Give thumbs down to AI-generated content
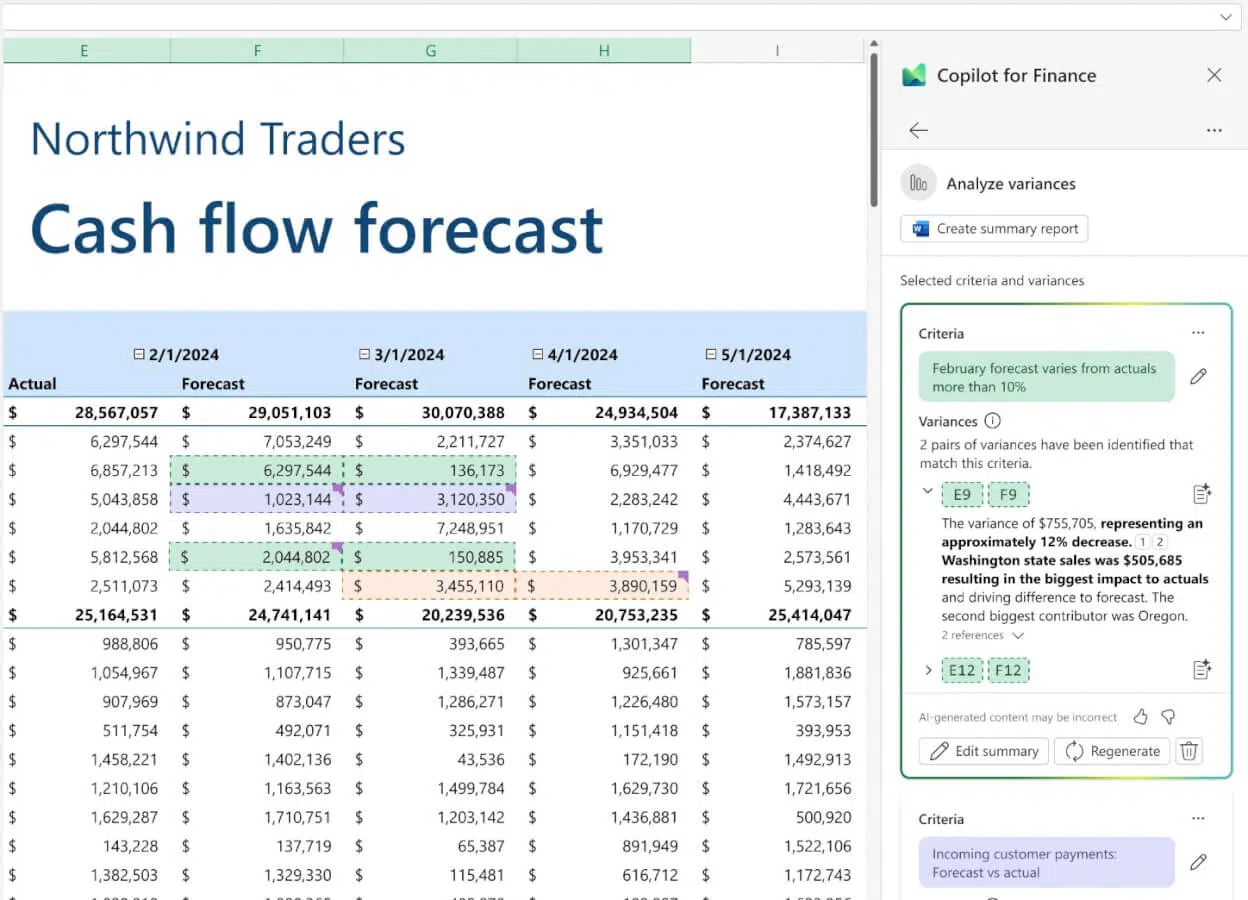This screenshot has height=900, width=1248. tap(1168, 717)
